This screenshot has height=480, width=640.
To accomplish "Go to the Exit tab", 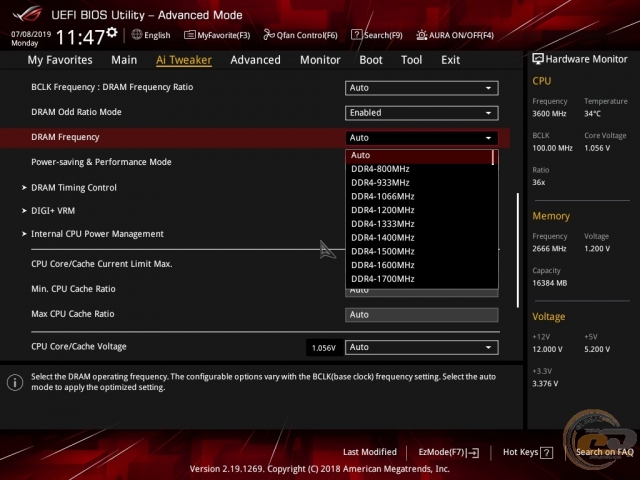I will tap(451, 60).
